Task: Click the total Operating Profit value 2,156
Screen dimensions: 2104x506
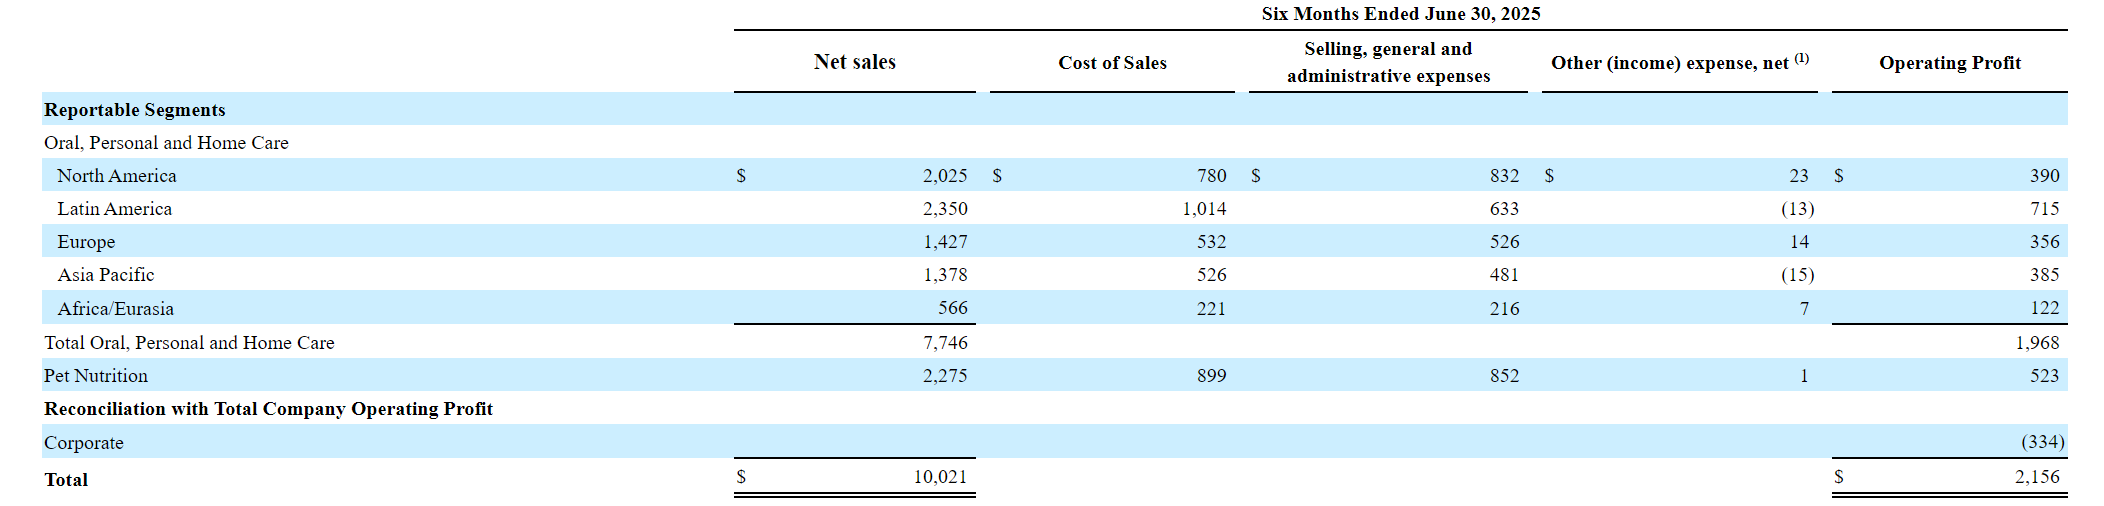Action: click(2036, 477)
